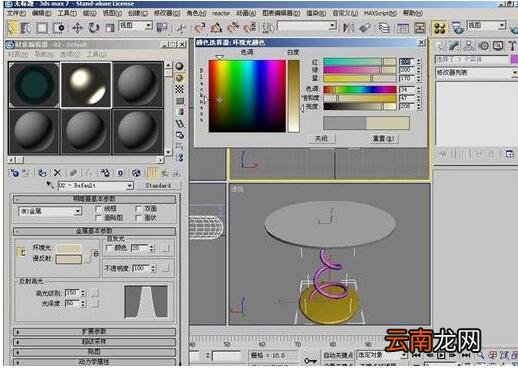Open Select by Name list tool
518x369 pixels.
(26, 28)
